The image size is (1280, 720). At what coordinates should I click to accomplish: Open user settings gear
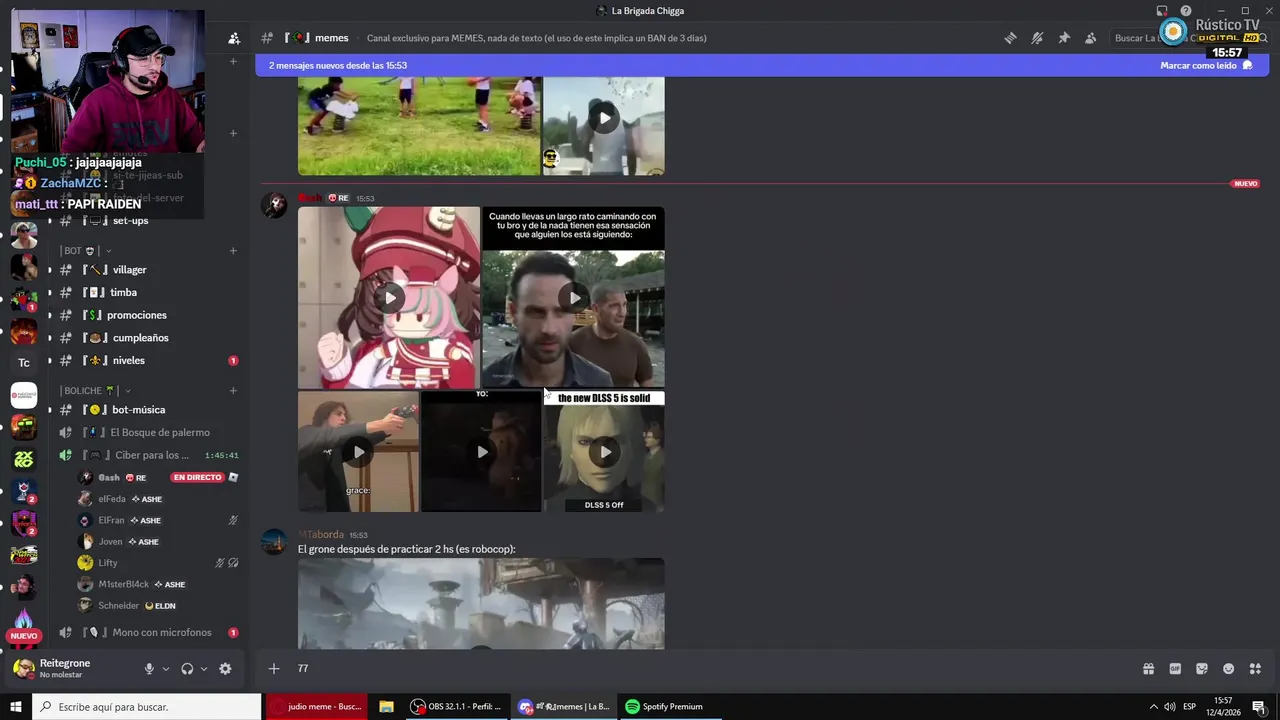click(225, 669)
